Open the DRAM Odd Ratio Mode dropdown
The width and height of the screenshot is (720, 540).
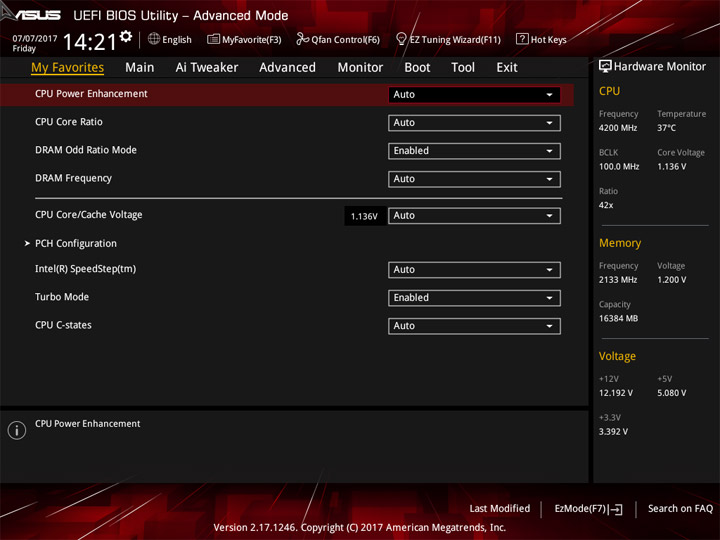[x=474, y=151]
